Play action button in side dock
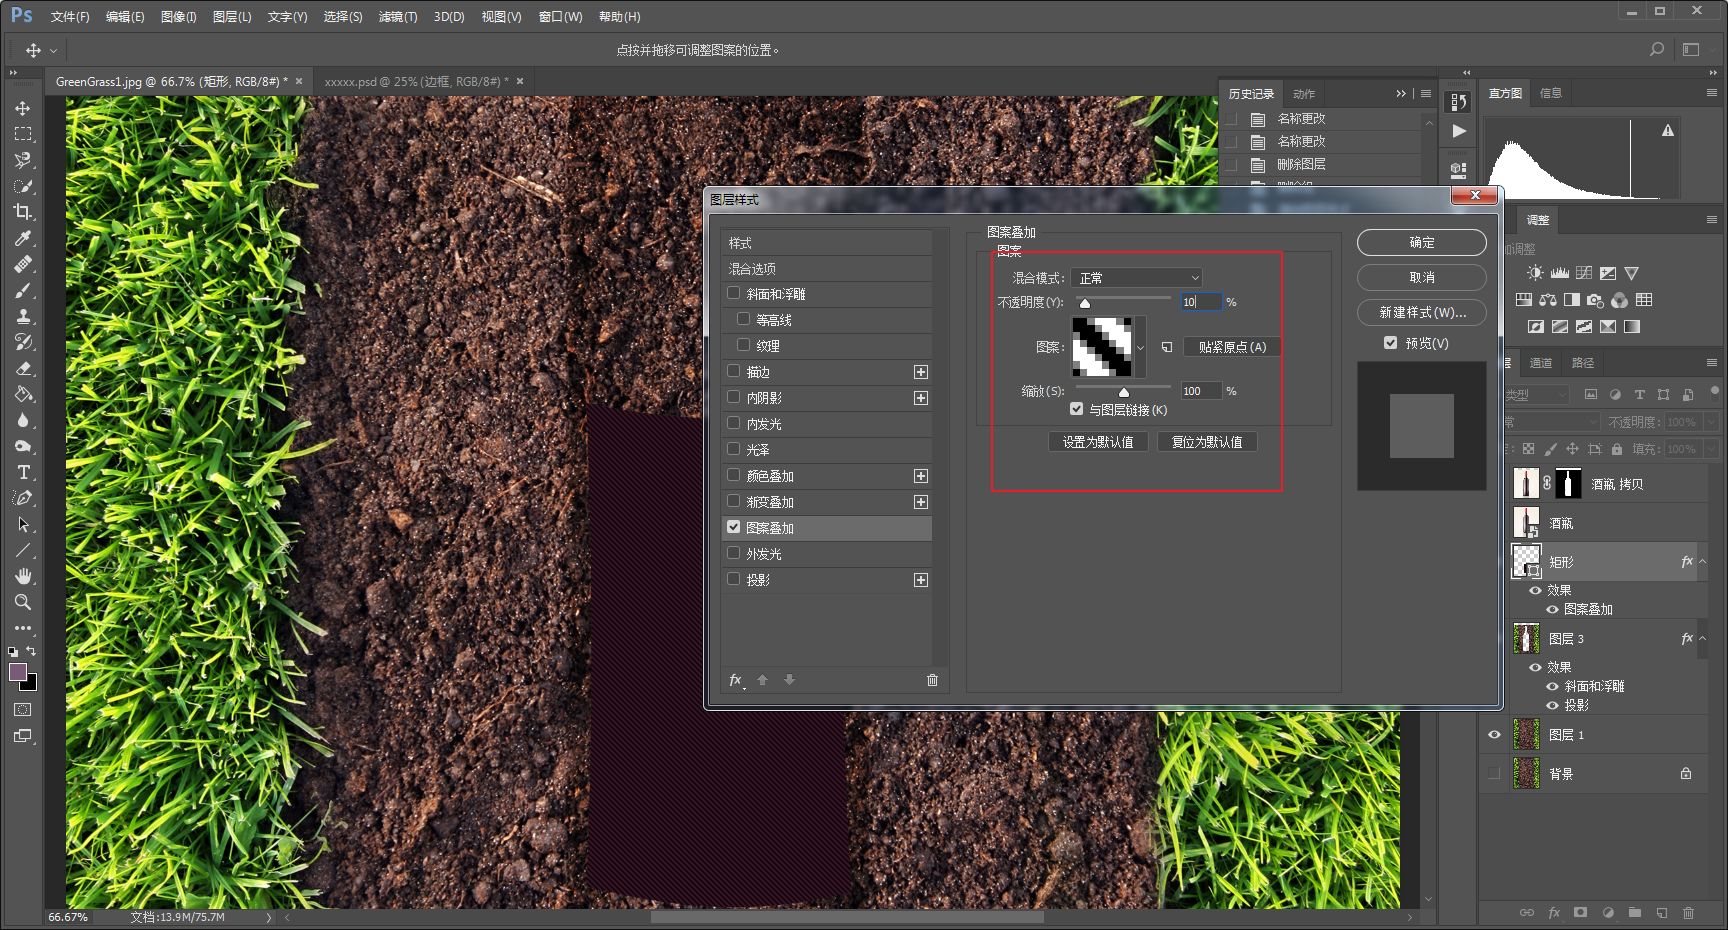Viewport: 1728px width, 930px height. pyautogui.click(x=1459, y=131)
